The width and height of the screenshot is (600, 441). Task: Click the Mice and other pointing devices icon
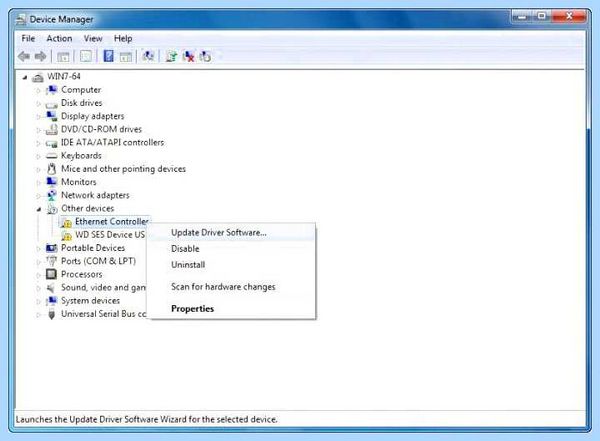tap(52, 169)
